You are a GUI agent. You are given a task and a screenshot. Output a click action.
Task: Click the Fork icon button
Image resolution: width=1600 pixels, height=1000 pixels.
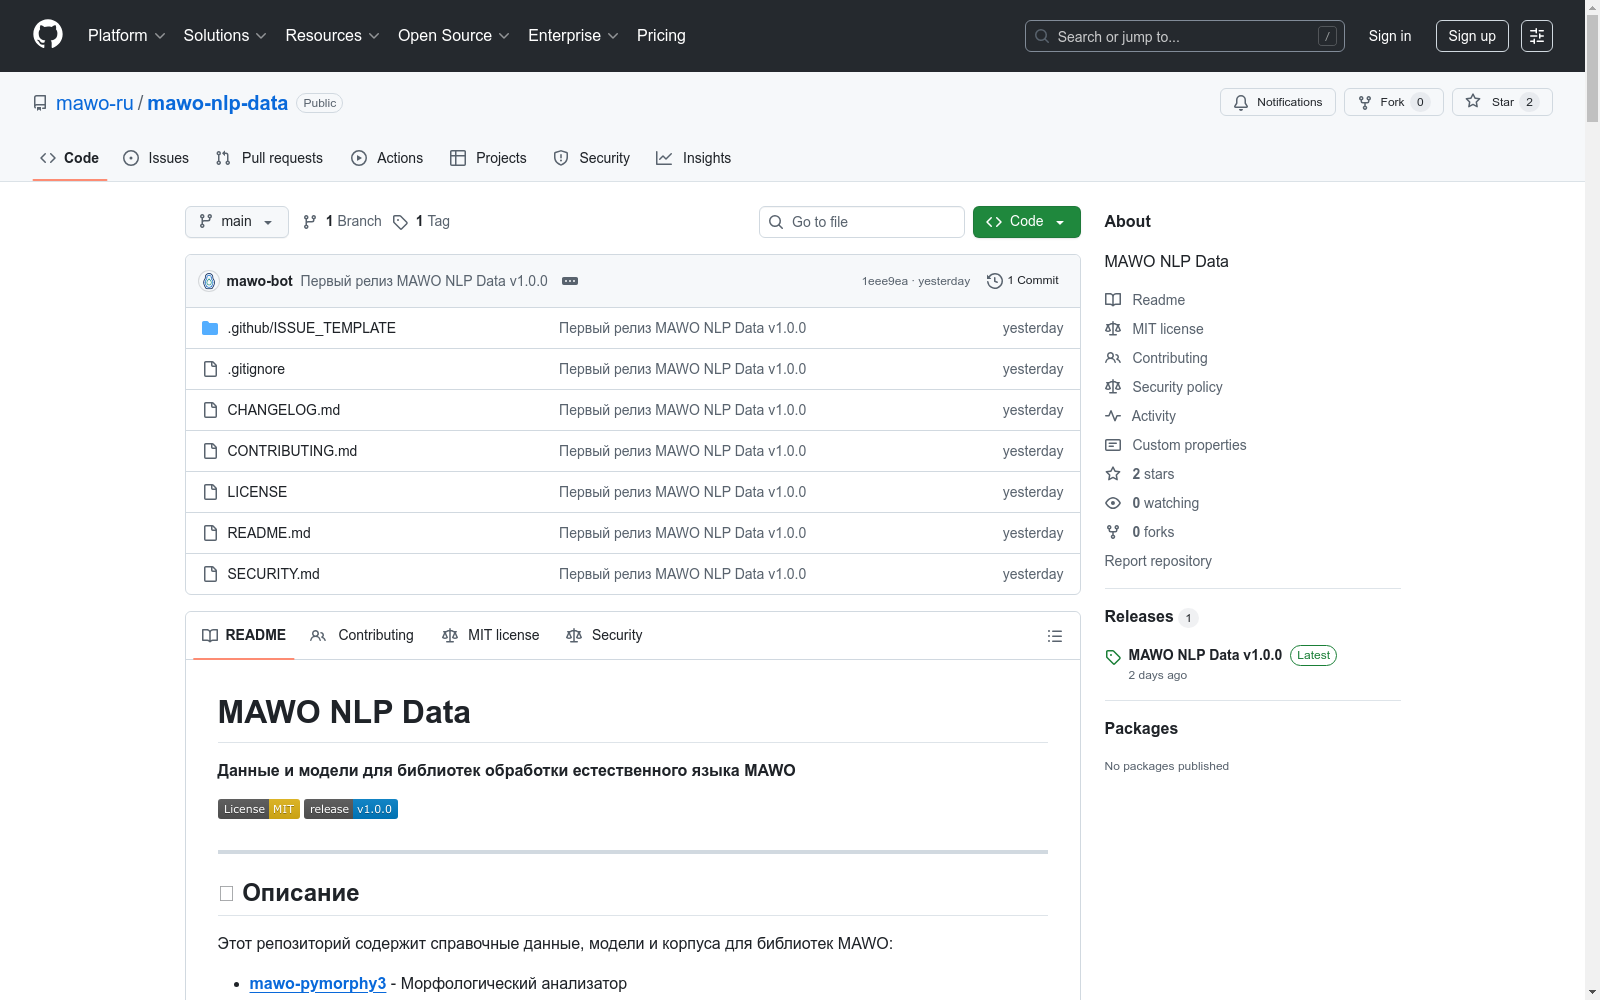pos(1365,102)
